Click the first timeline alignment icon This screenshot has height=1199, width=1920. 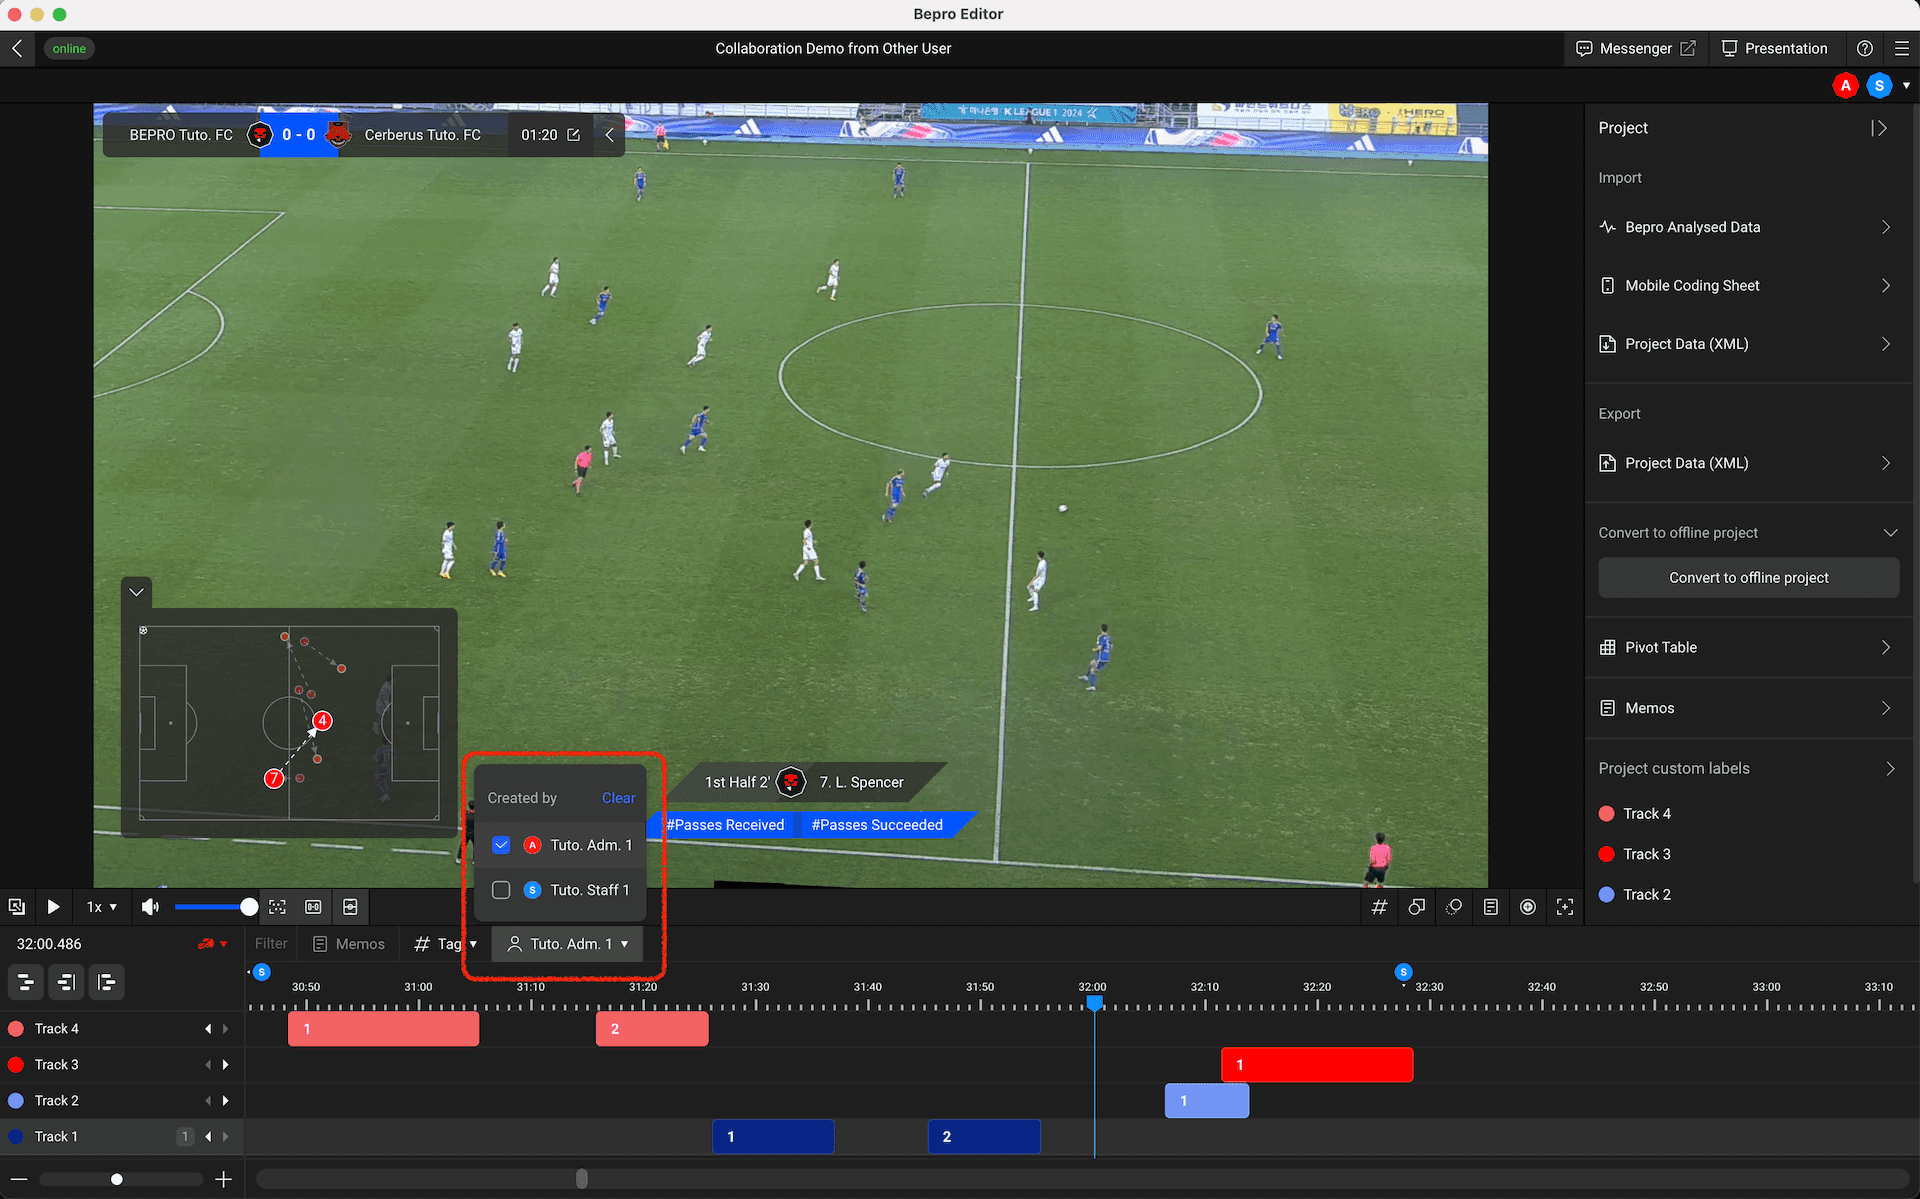coord(26,983)
